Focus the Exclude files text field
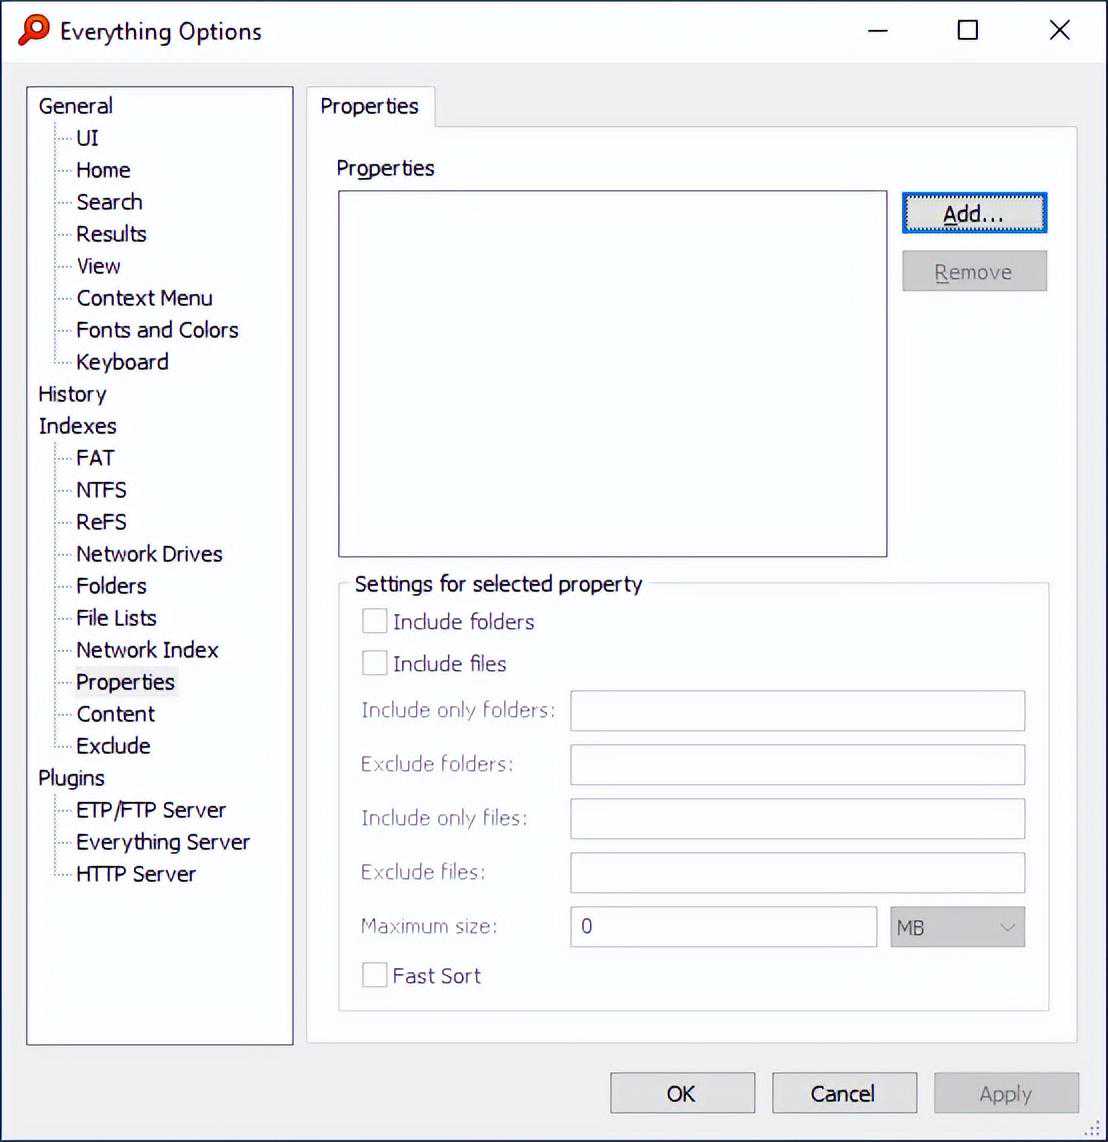This screenshot has width=1108, height=1142. [796, 873]
